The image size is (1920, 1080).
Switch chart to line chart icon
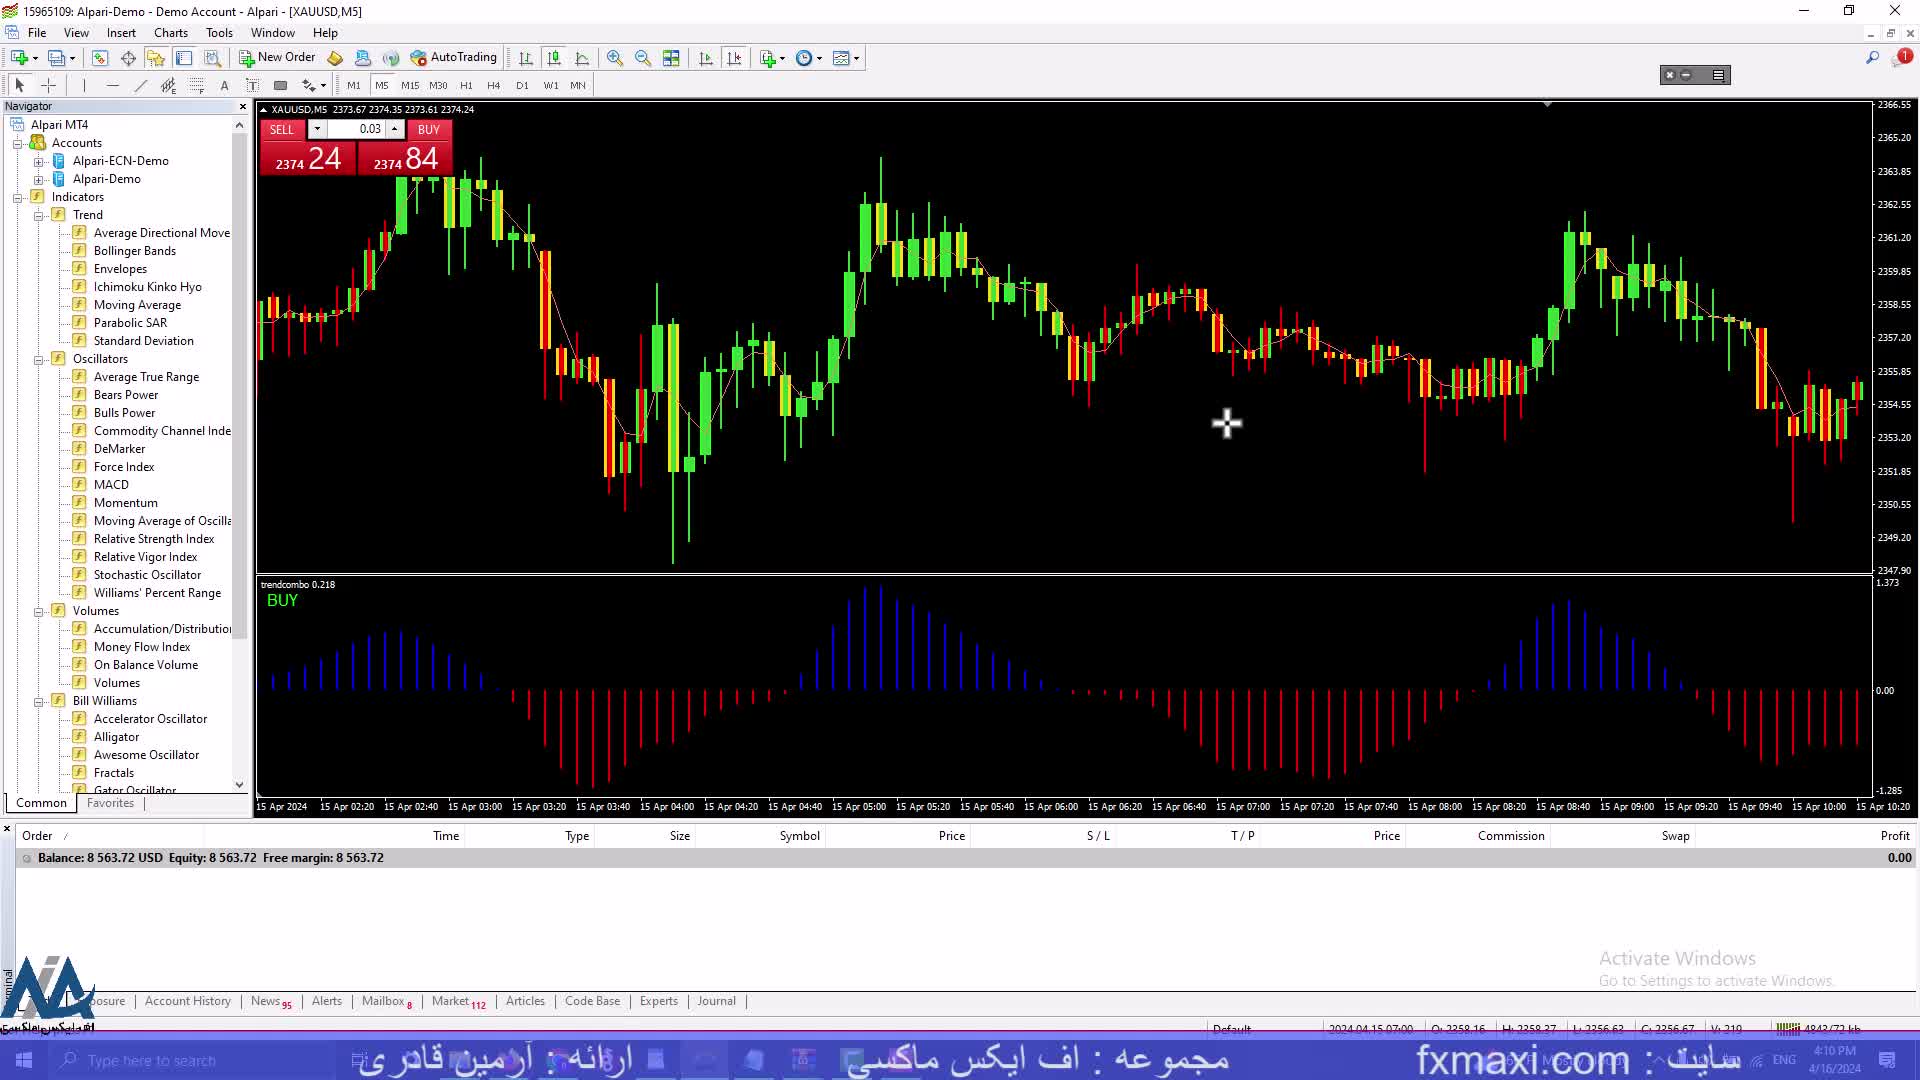coord(582,58)
